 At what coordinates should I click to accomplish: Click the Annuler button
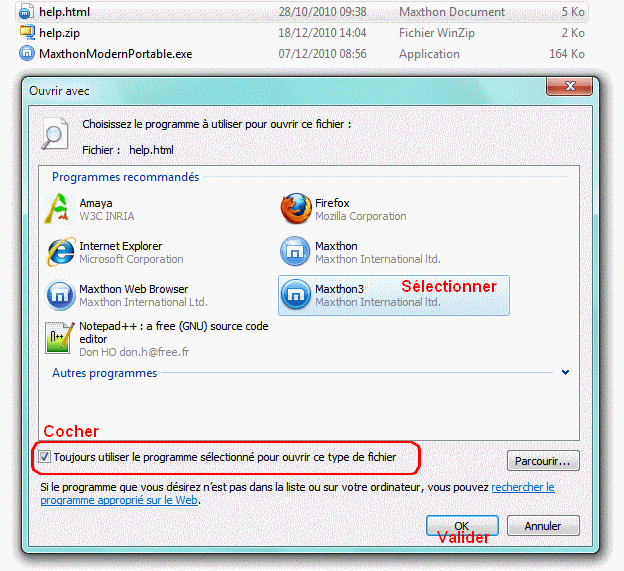pos(543,526)
